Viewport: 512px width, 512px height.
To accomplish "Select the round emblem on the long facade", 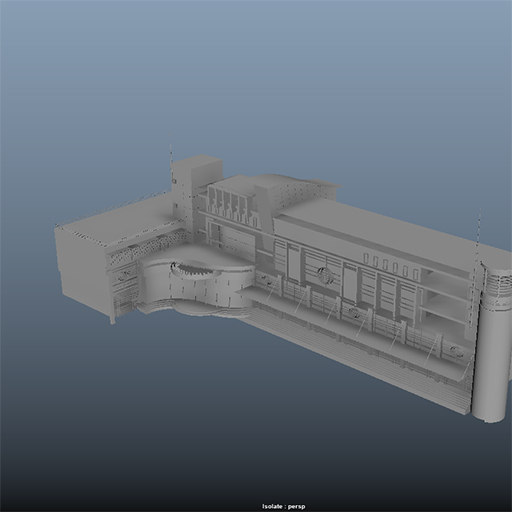I will [x=325, y=275].
